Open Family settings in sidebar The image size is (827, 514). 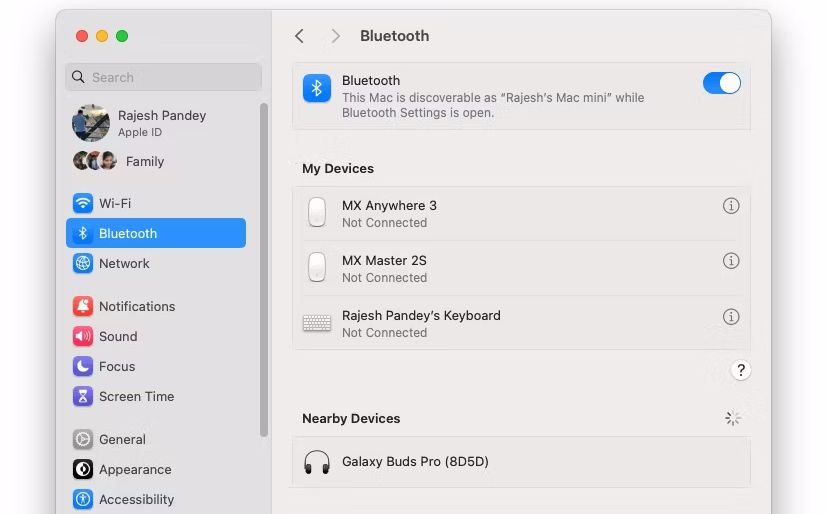coord(156,161)
